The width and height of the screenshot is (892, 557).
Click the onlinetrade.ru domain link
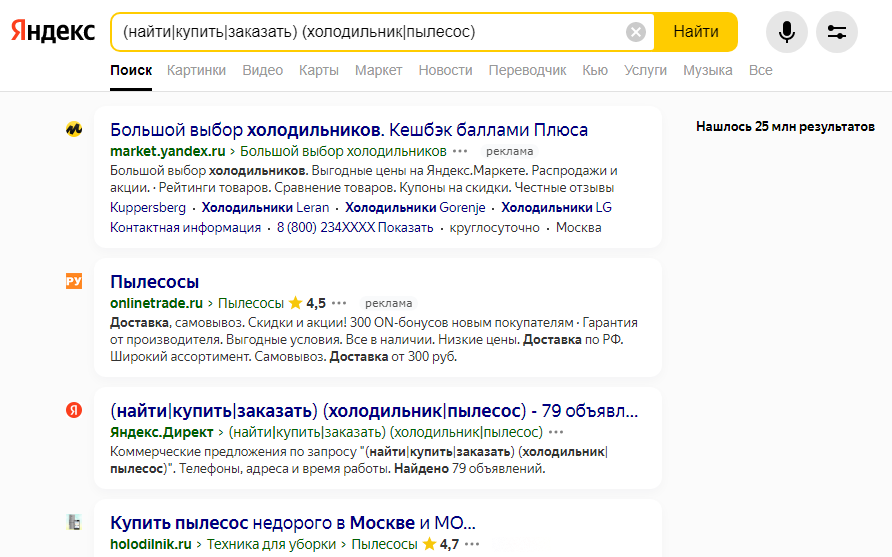156,303
